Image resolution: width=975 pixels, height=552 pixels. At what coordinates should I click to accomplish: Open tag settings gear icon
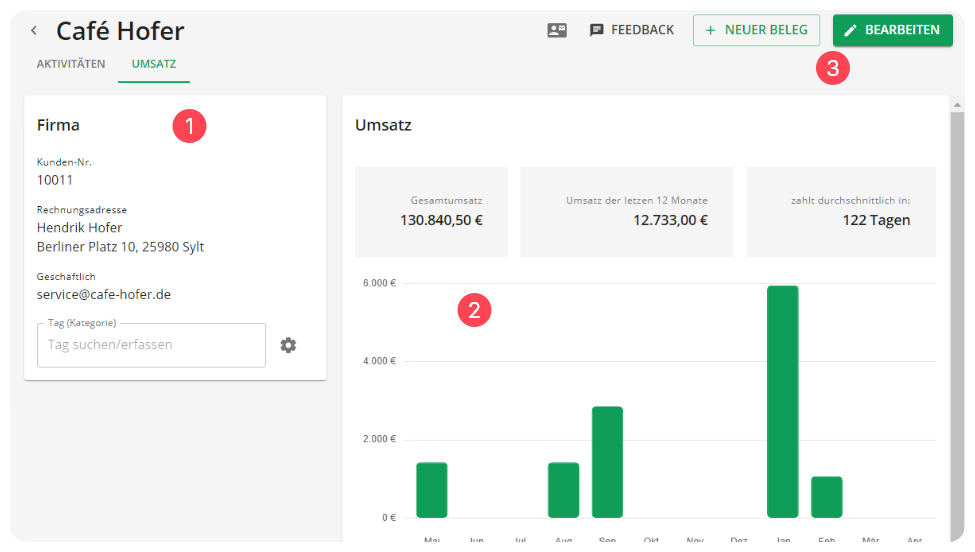288,345
